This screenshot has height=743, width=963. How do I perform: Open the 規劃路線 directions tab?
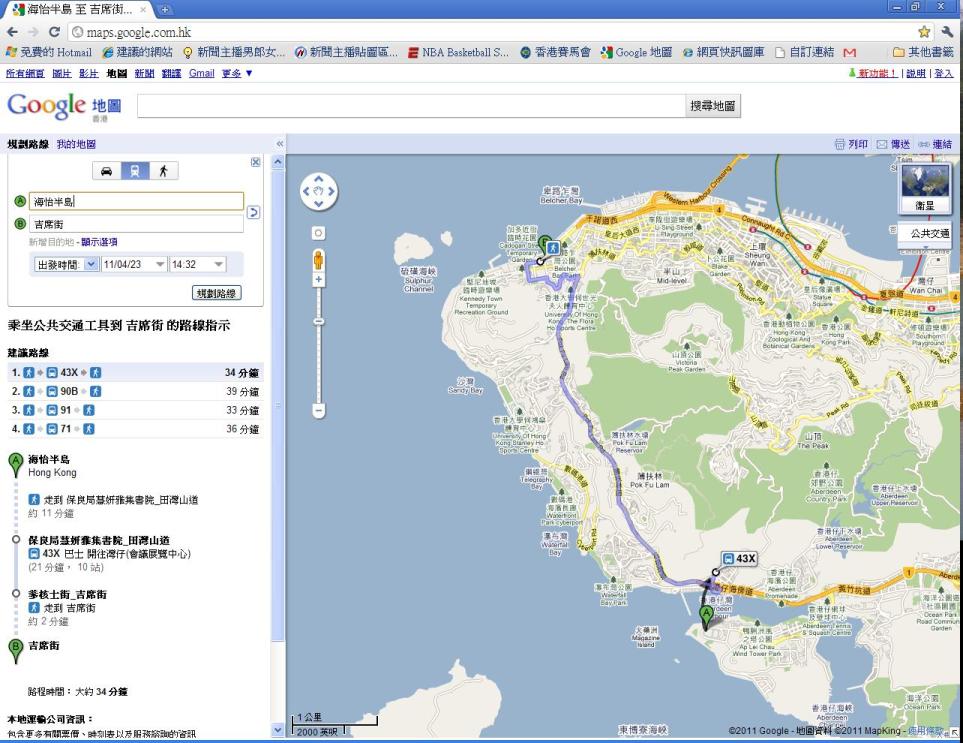coord(28,144)
